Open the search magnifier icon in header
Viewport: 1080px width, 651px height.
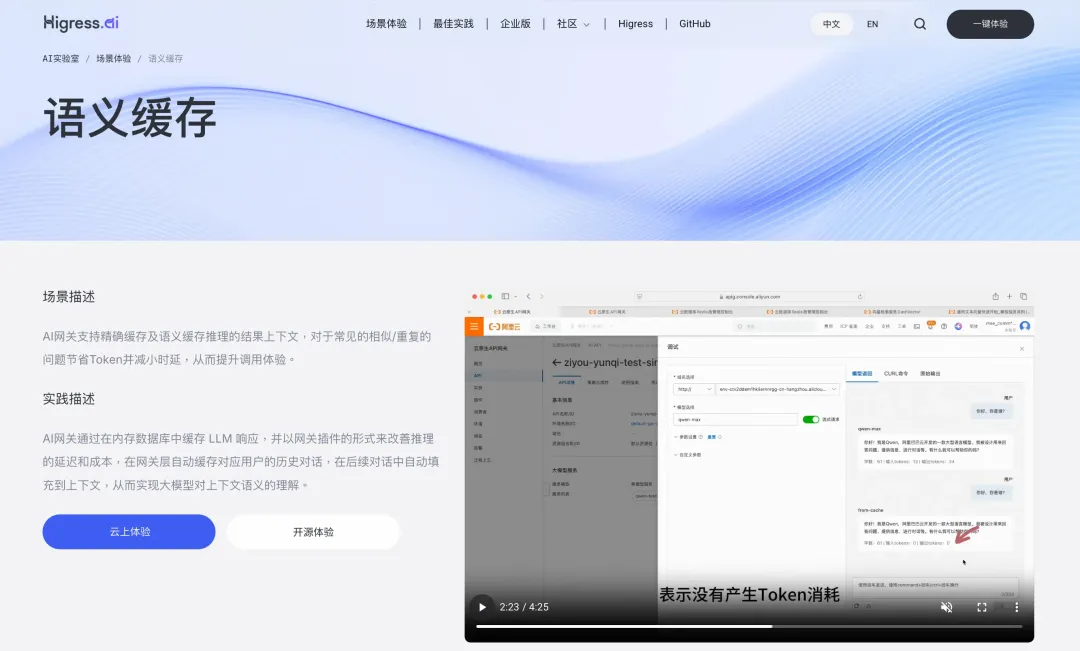[x=920, y=24]
